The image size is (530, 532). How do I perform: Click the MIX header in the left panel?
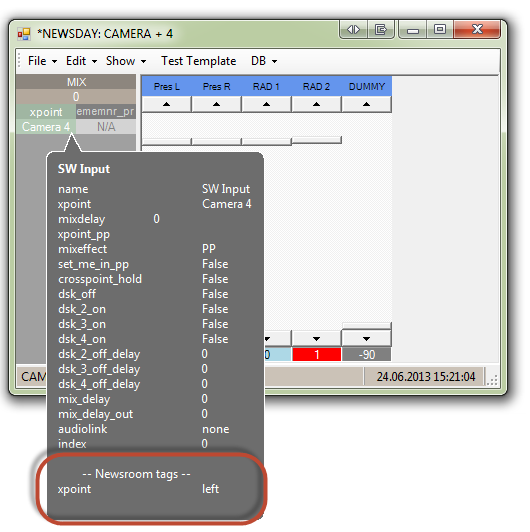[x=76, y=82]
